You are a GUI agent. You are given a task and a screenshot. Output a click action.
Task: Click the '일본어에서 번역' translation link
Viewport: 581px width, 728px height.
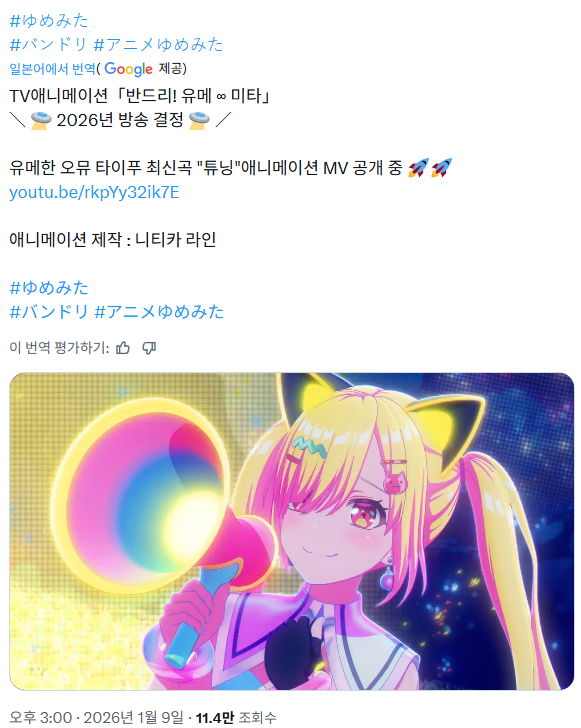tap(52, 69)
